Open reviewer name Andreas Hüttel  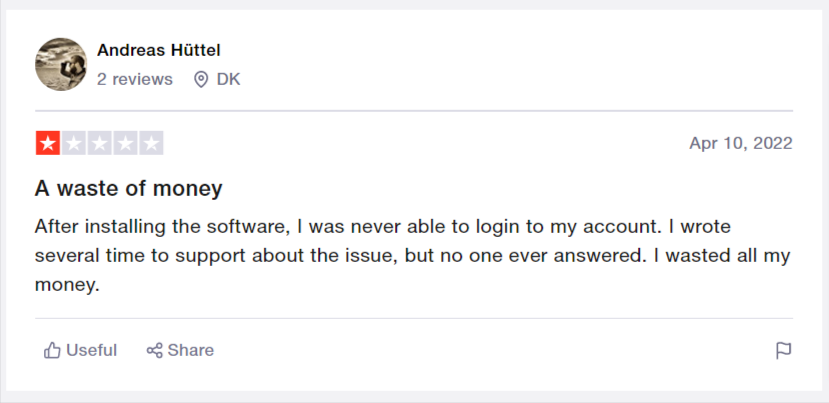(159, 50)
